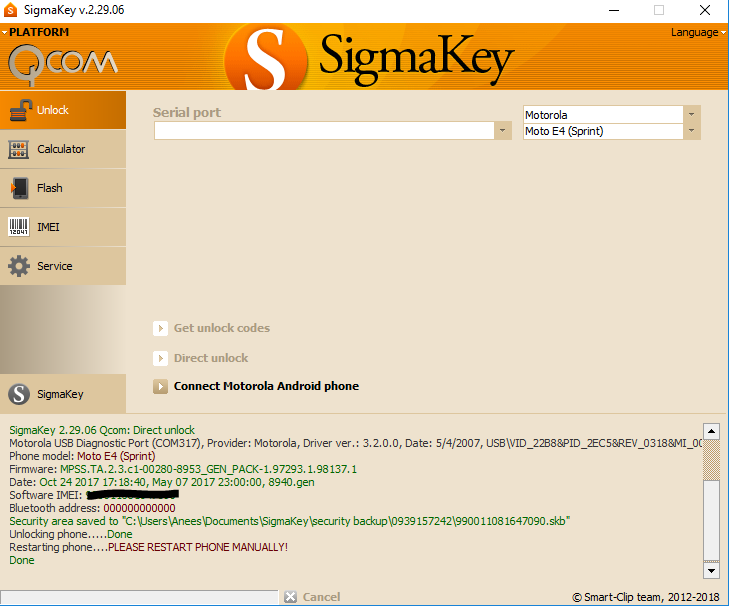Click the log scroll up arrow
This screenshot has width=729, height=606.
[711, 432]
